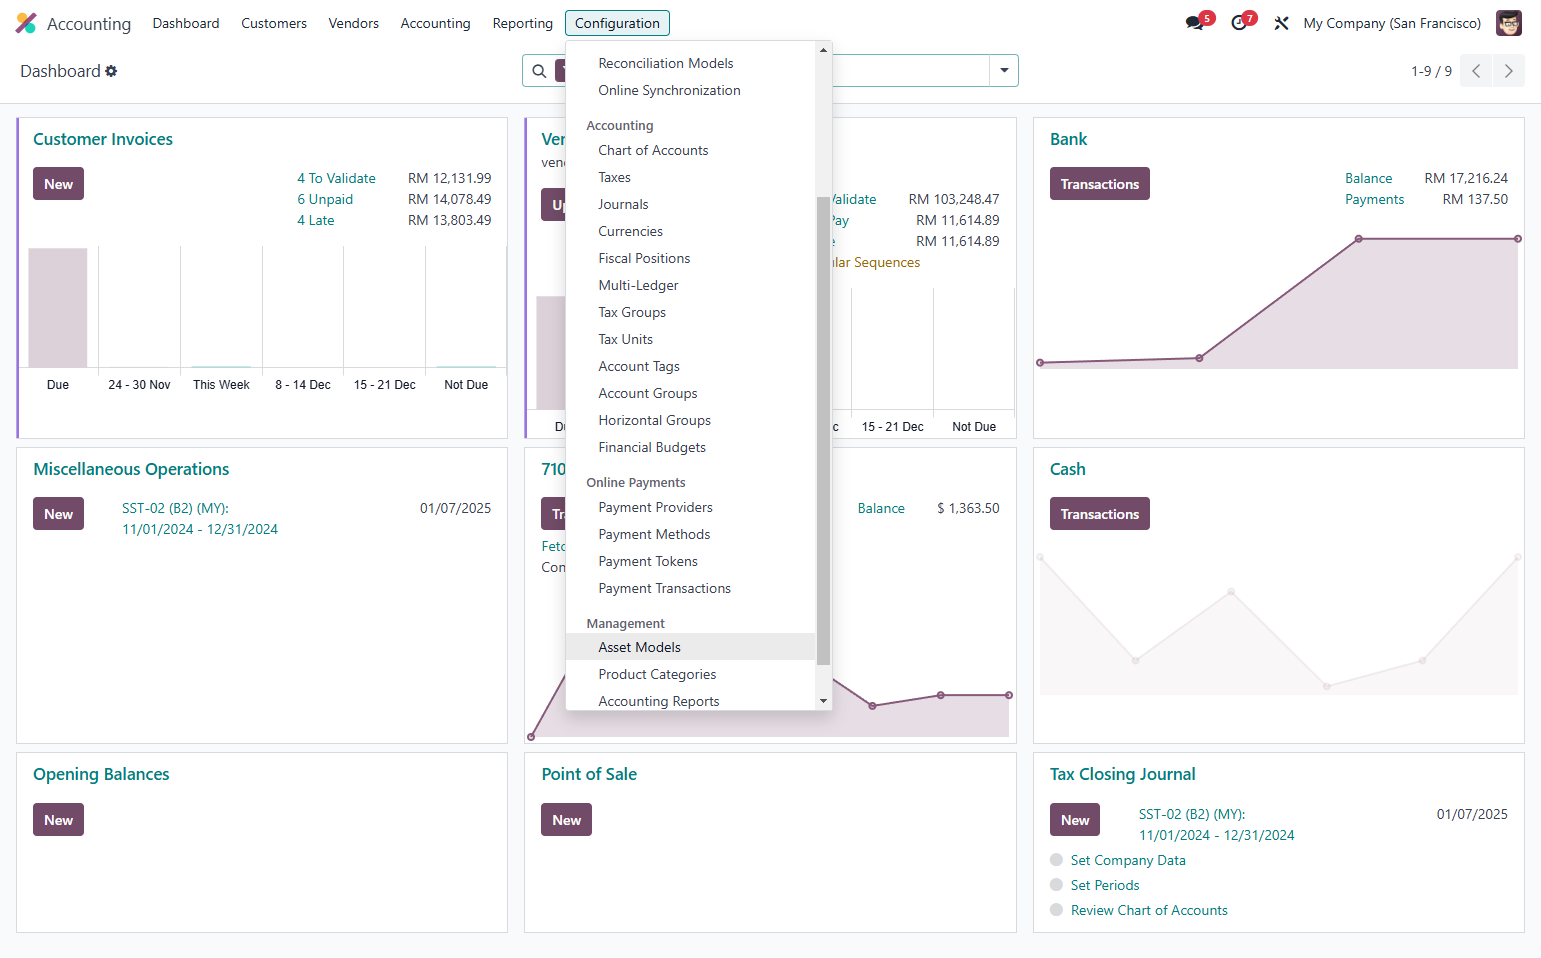Open the user avatar menu
Image resolution: width=1541 pixels, height=958 pixels.
pyautogui.click(x=1508, y=23)
